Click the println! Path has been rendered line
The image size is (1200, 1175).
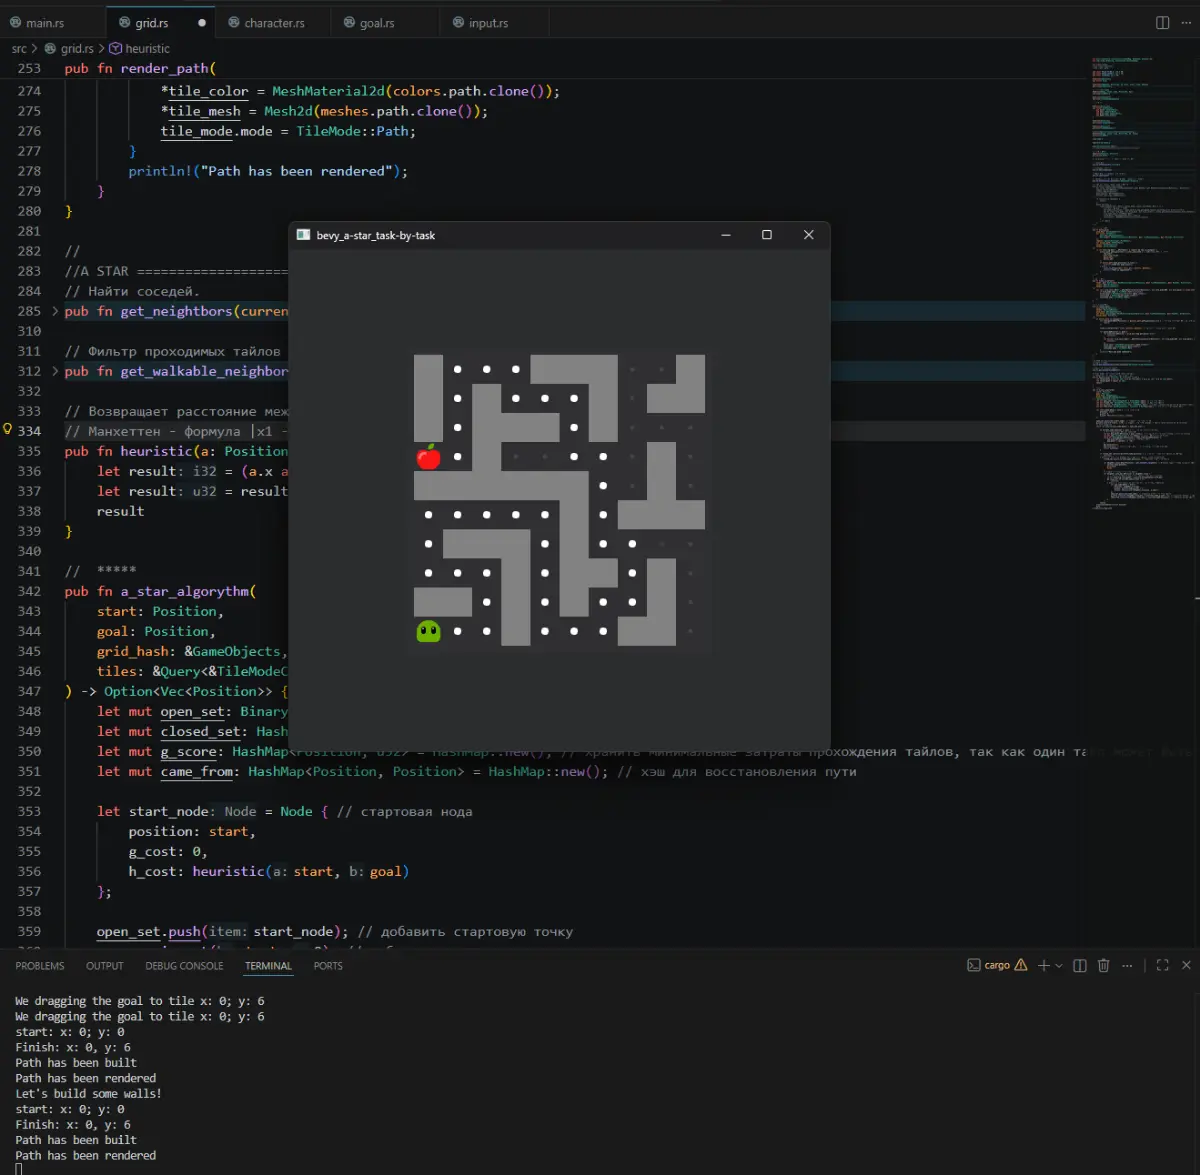pyautogui.click(x=268, y=171)
